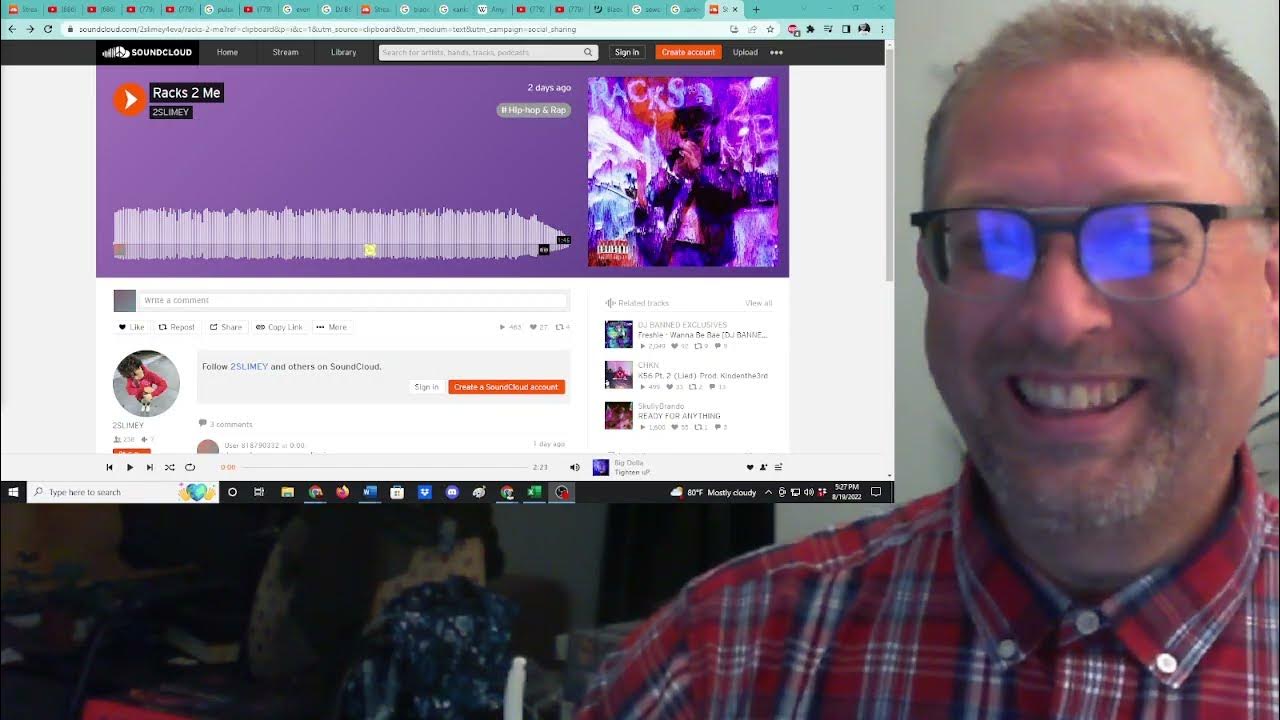
Task: Go to the Home nav item
Action: (227, 52)
